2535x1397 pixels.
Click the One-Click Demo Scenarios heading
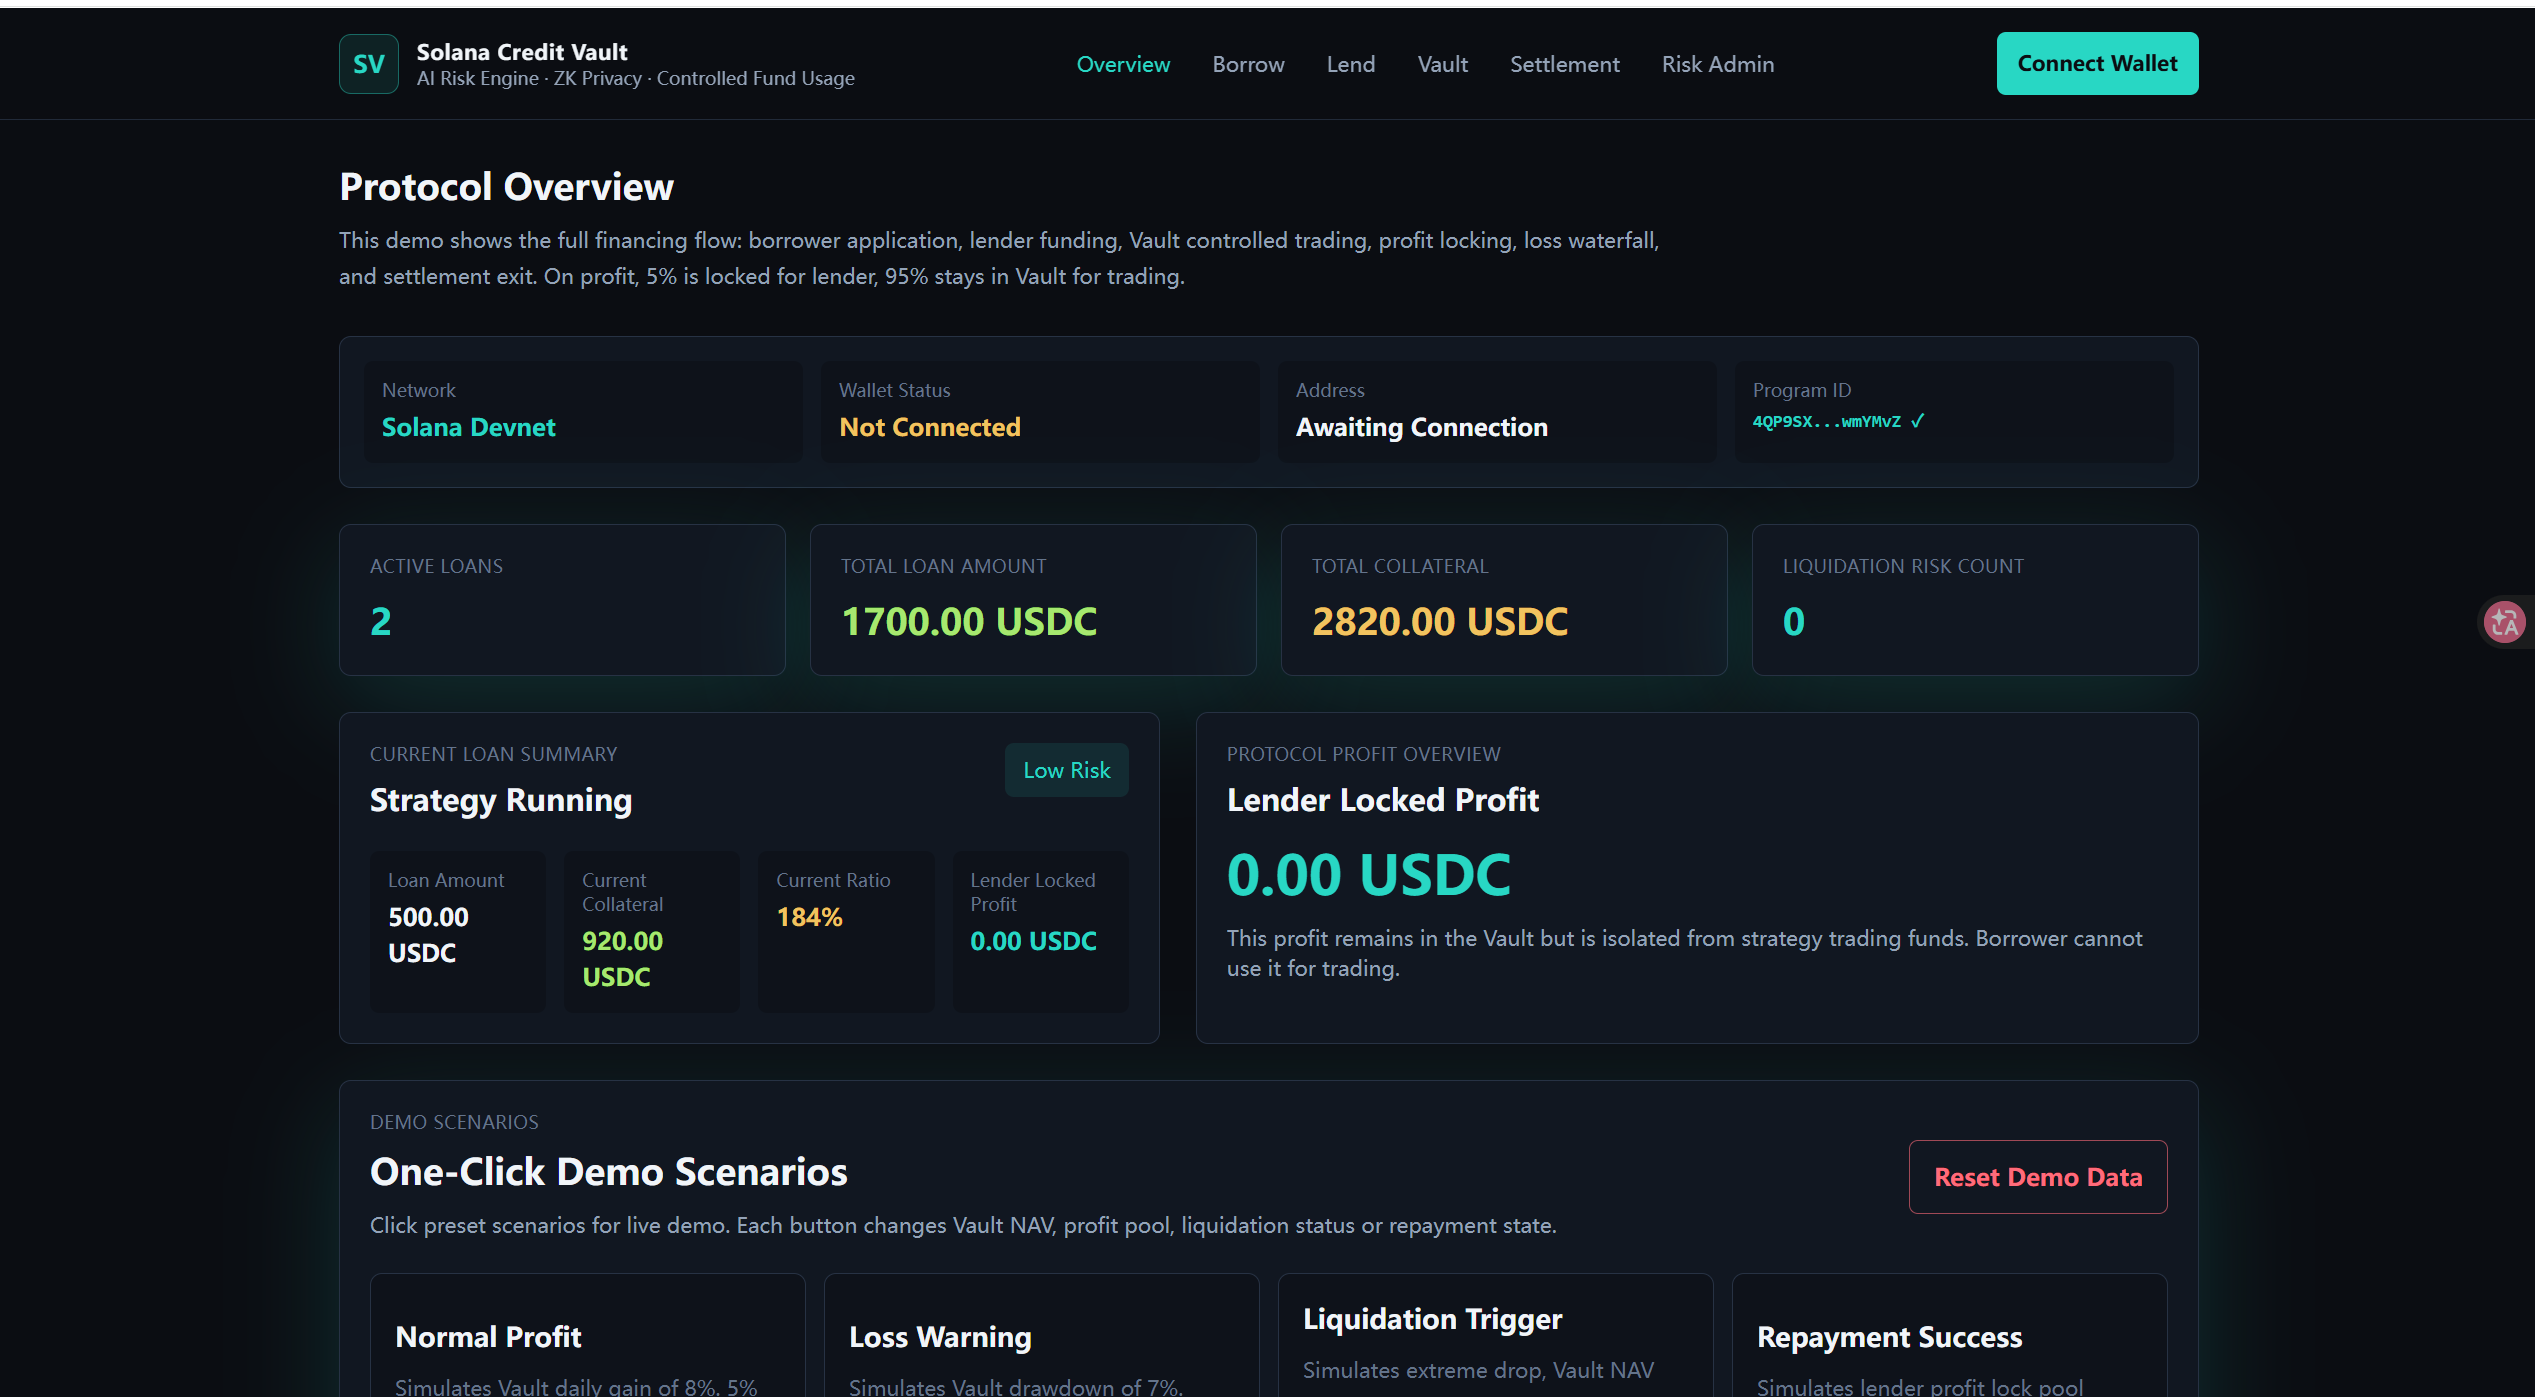tap(608, 1172)
